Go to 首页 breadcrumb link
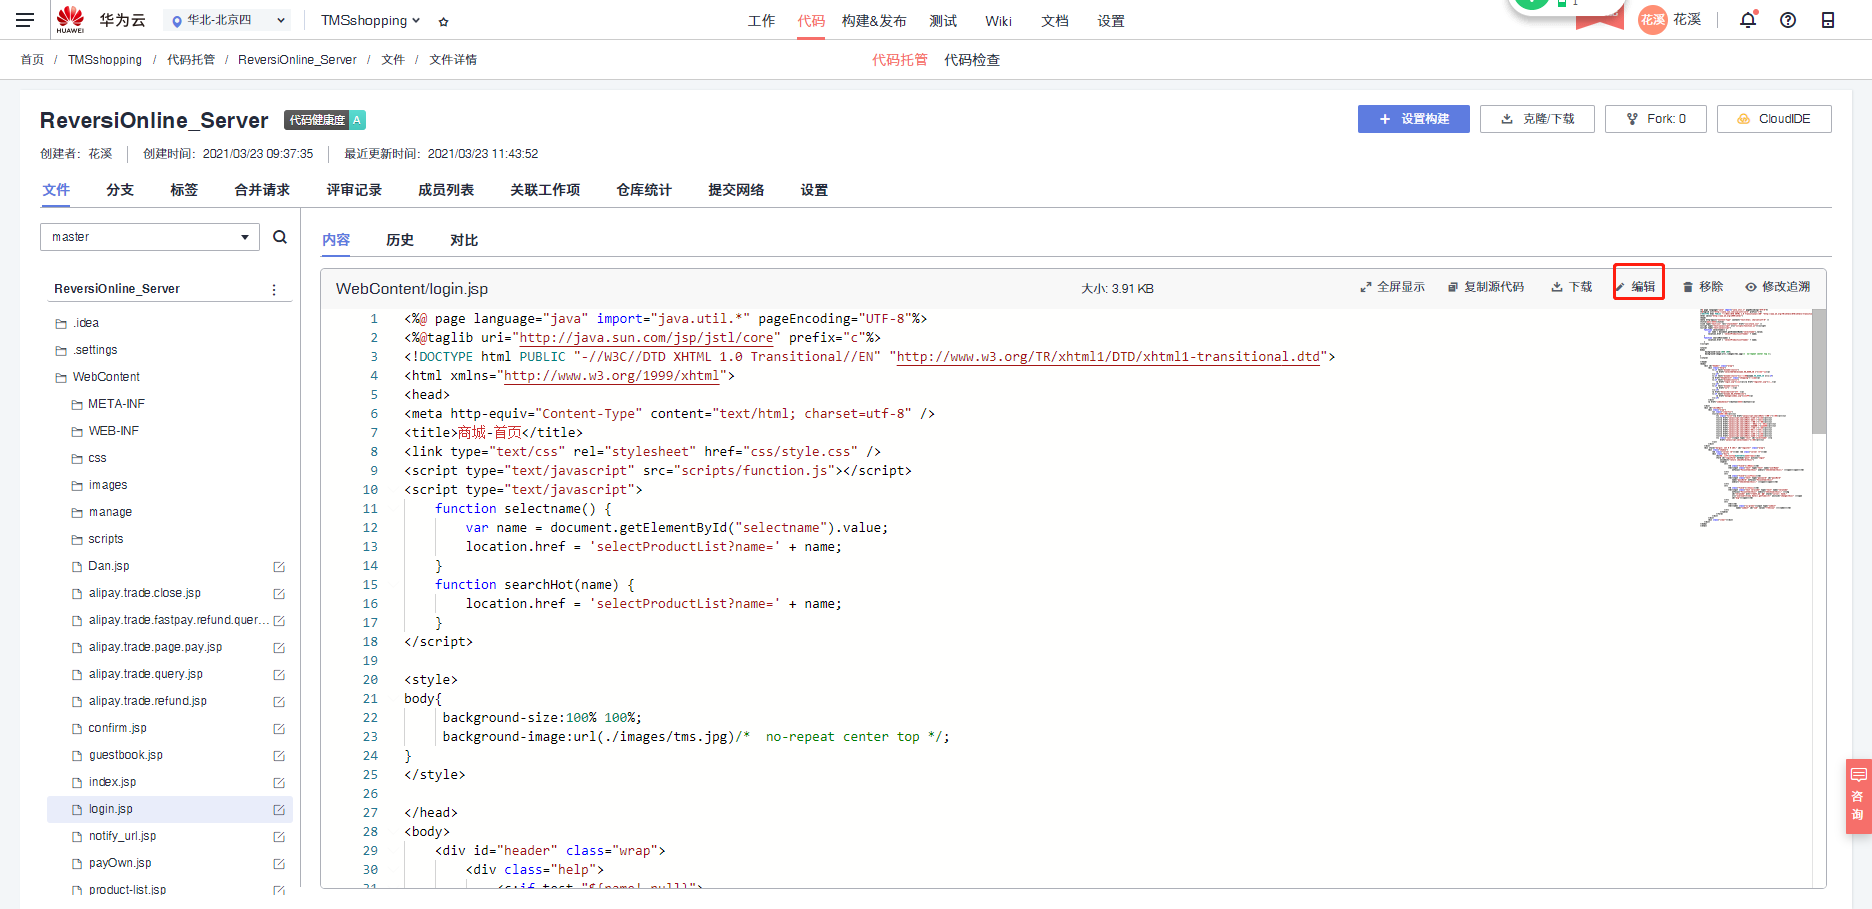This screenshot has height=909, width=1872. coord(32,60)
